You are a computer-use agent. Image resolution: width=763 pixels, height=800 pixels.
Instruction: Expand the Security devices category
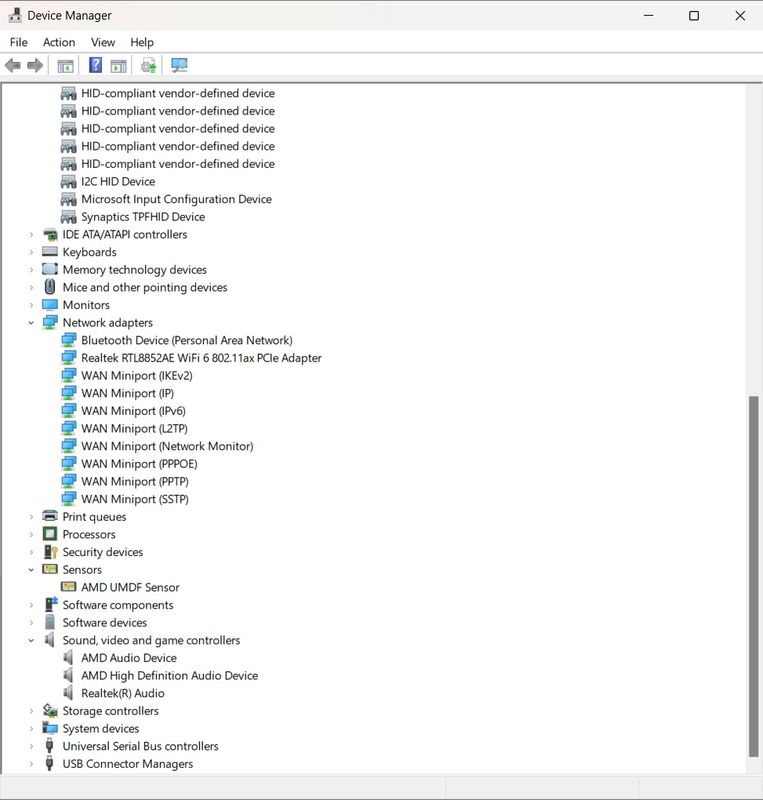coord(31,552)
